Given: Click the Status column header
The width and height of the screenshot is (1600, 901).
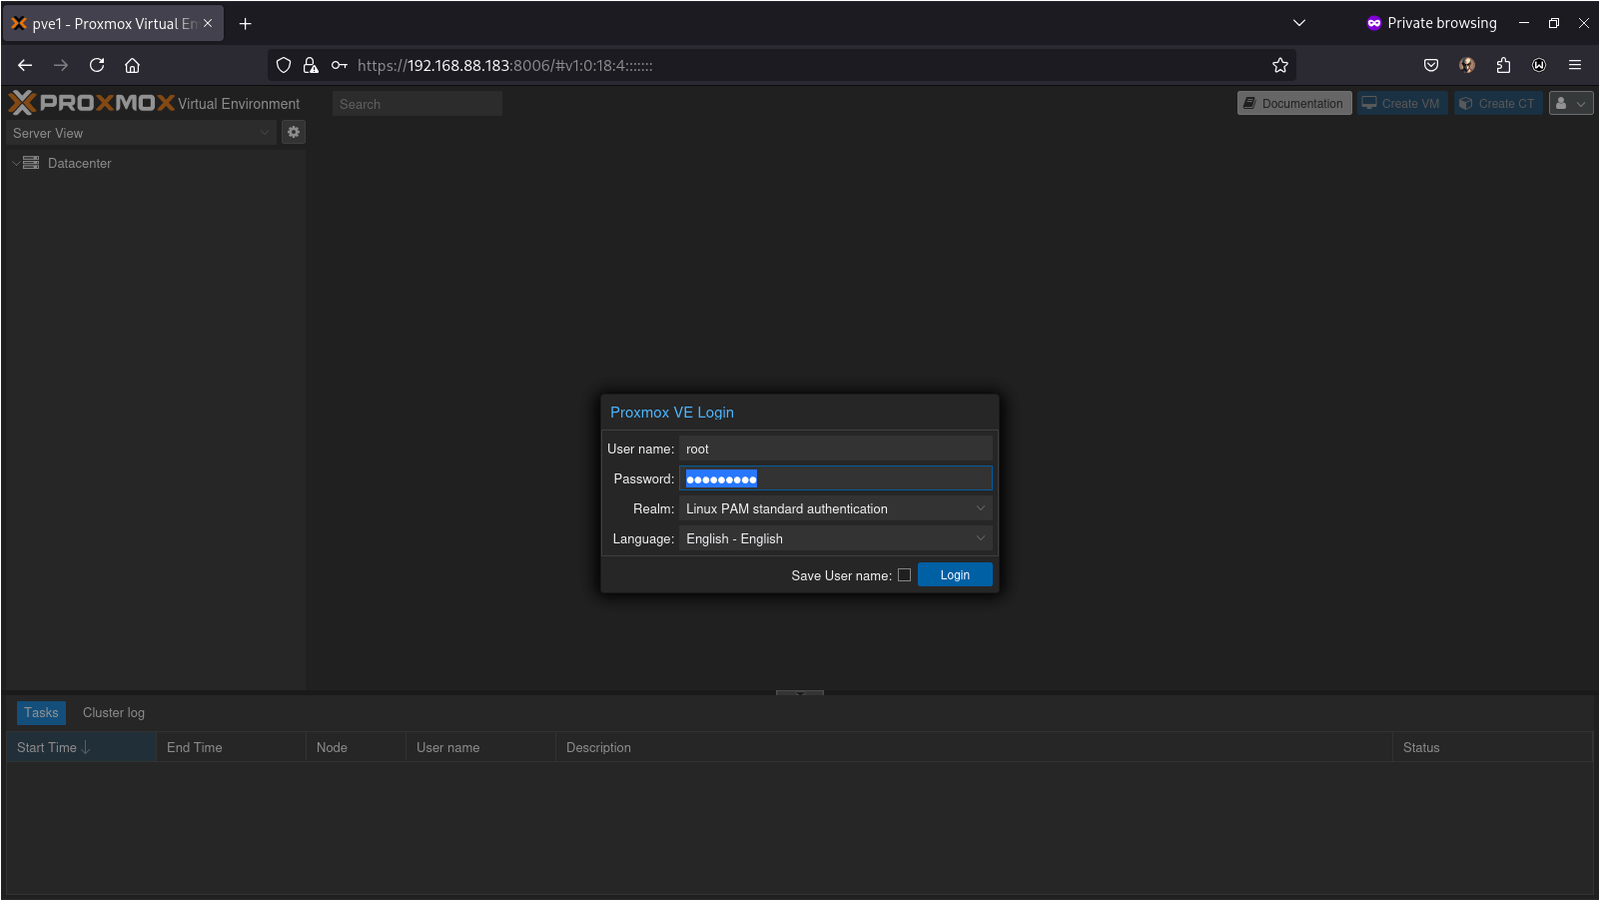Looking at the screenshot, I should point(1492,747).
